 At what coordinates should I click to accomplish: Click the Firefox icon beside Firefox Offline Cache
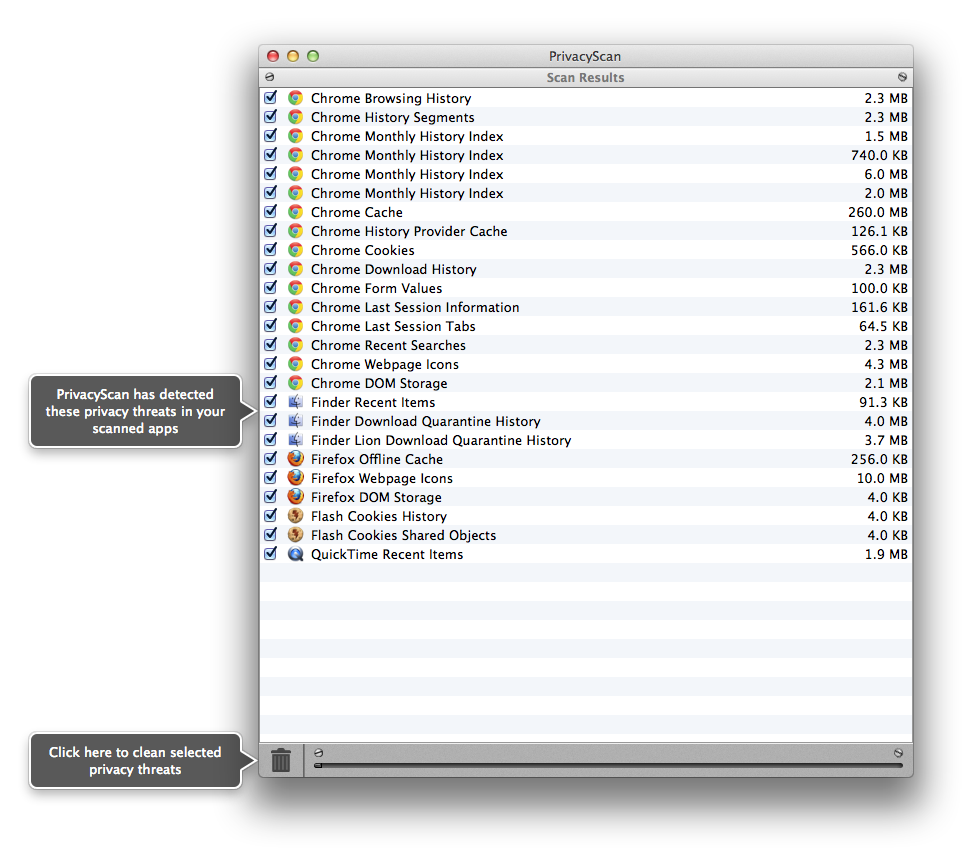tap(295, 459)
